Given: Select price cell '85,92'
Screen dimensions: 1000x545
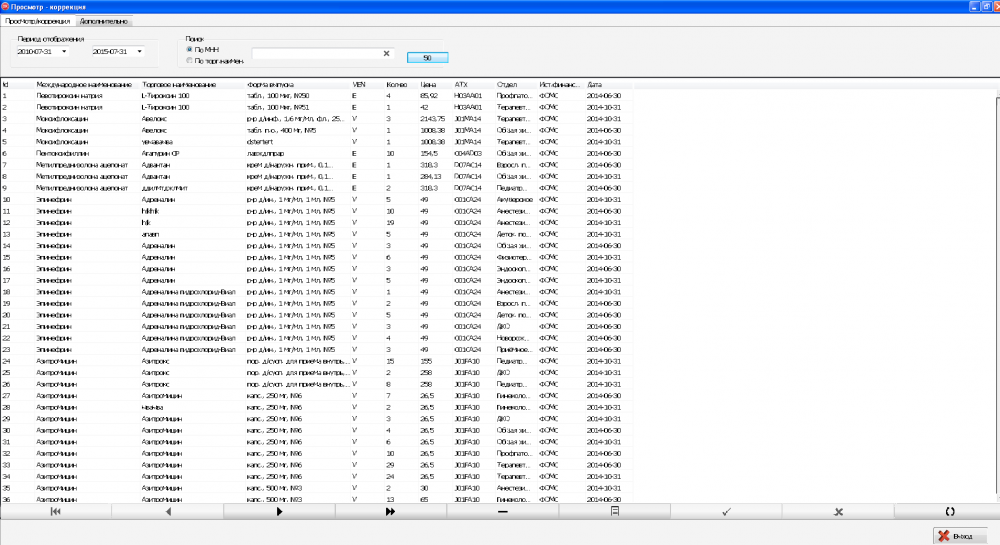Looking at the screenshot, I should point(429,96).
